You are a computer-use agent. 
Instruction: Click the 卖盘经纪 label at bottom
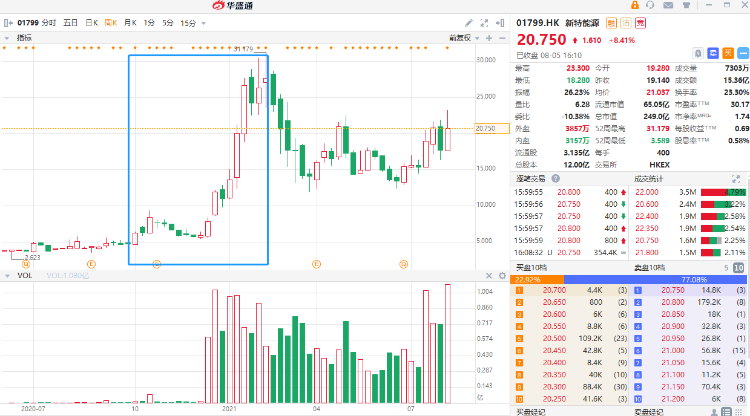click(649, 412)
